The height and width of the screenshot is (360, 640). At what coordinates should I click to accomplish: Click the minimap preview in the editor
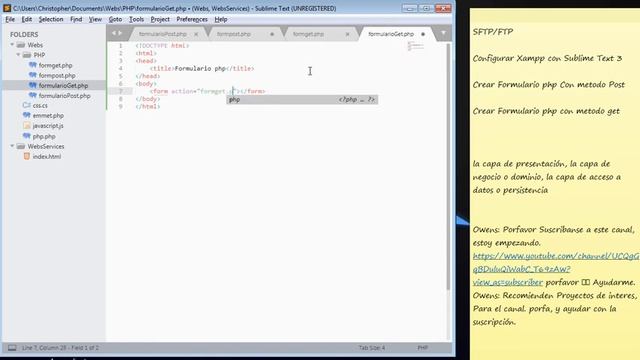[416, 46]
